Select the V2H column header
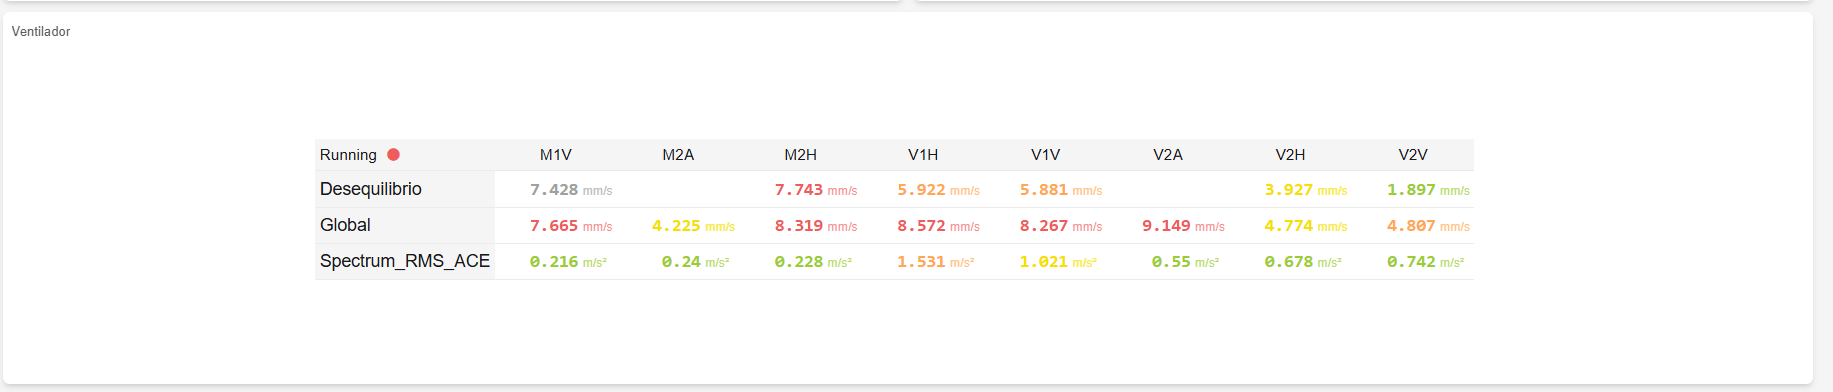 click(x=1290, y=155)
